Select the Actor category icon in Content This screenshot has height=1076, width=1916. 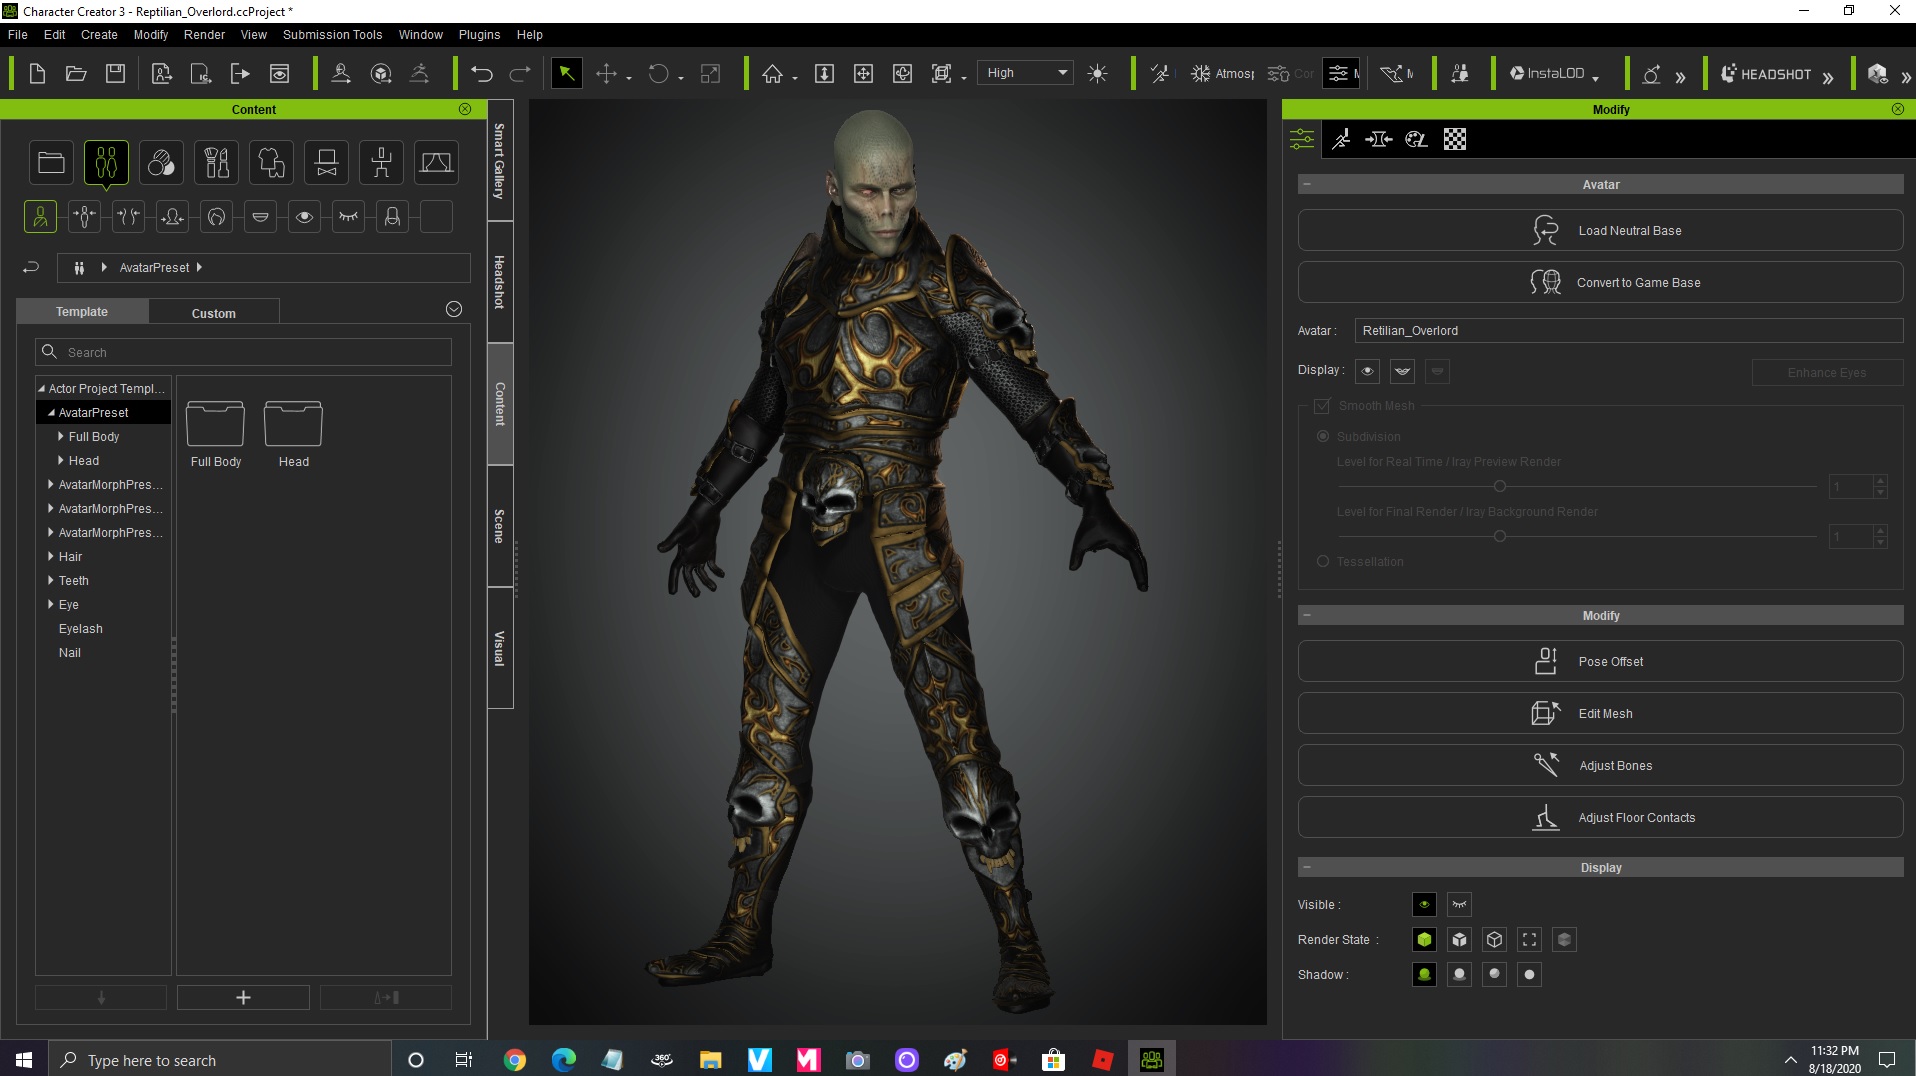point(106,162)
